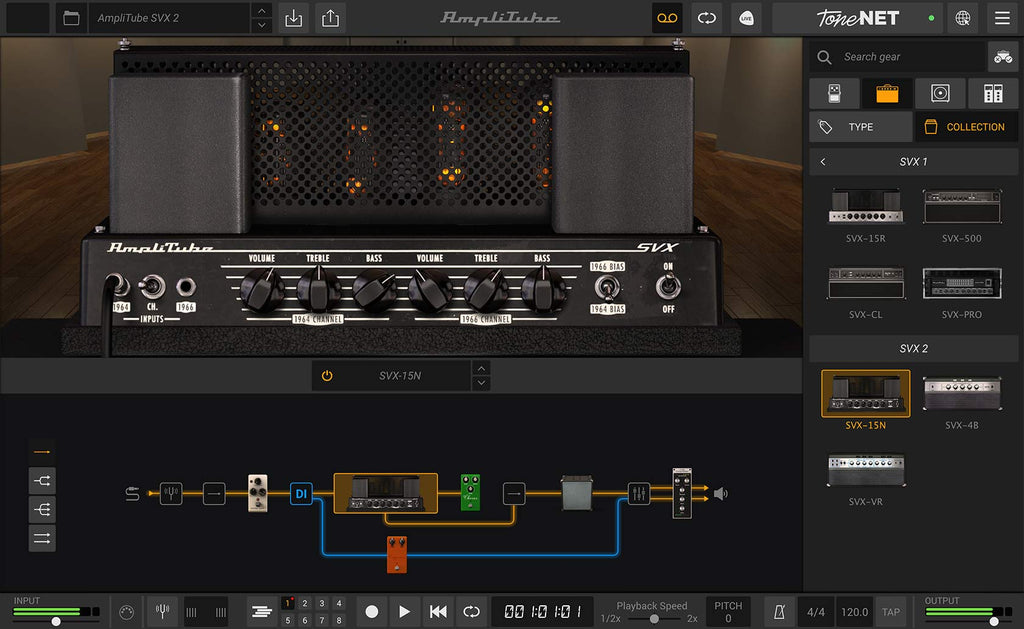1024x629 pixels.
Task: Switch to Live mode icon
Action: tap(746, 18)
